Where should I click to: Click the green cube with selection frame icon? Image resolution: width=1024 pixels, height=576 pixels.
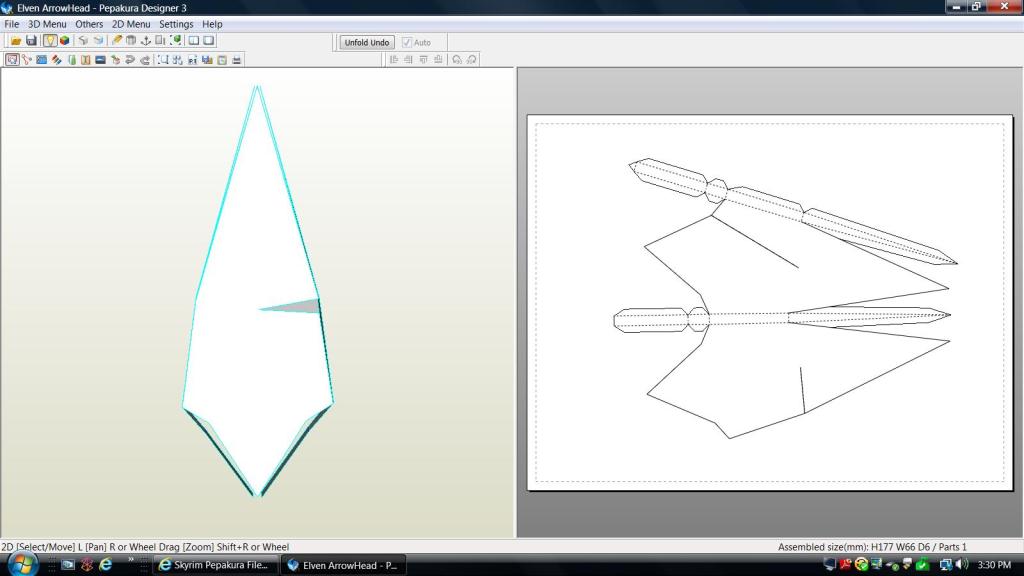[176, 40]
